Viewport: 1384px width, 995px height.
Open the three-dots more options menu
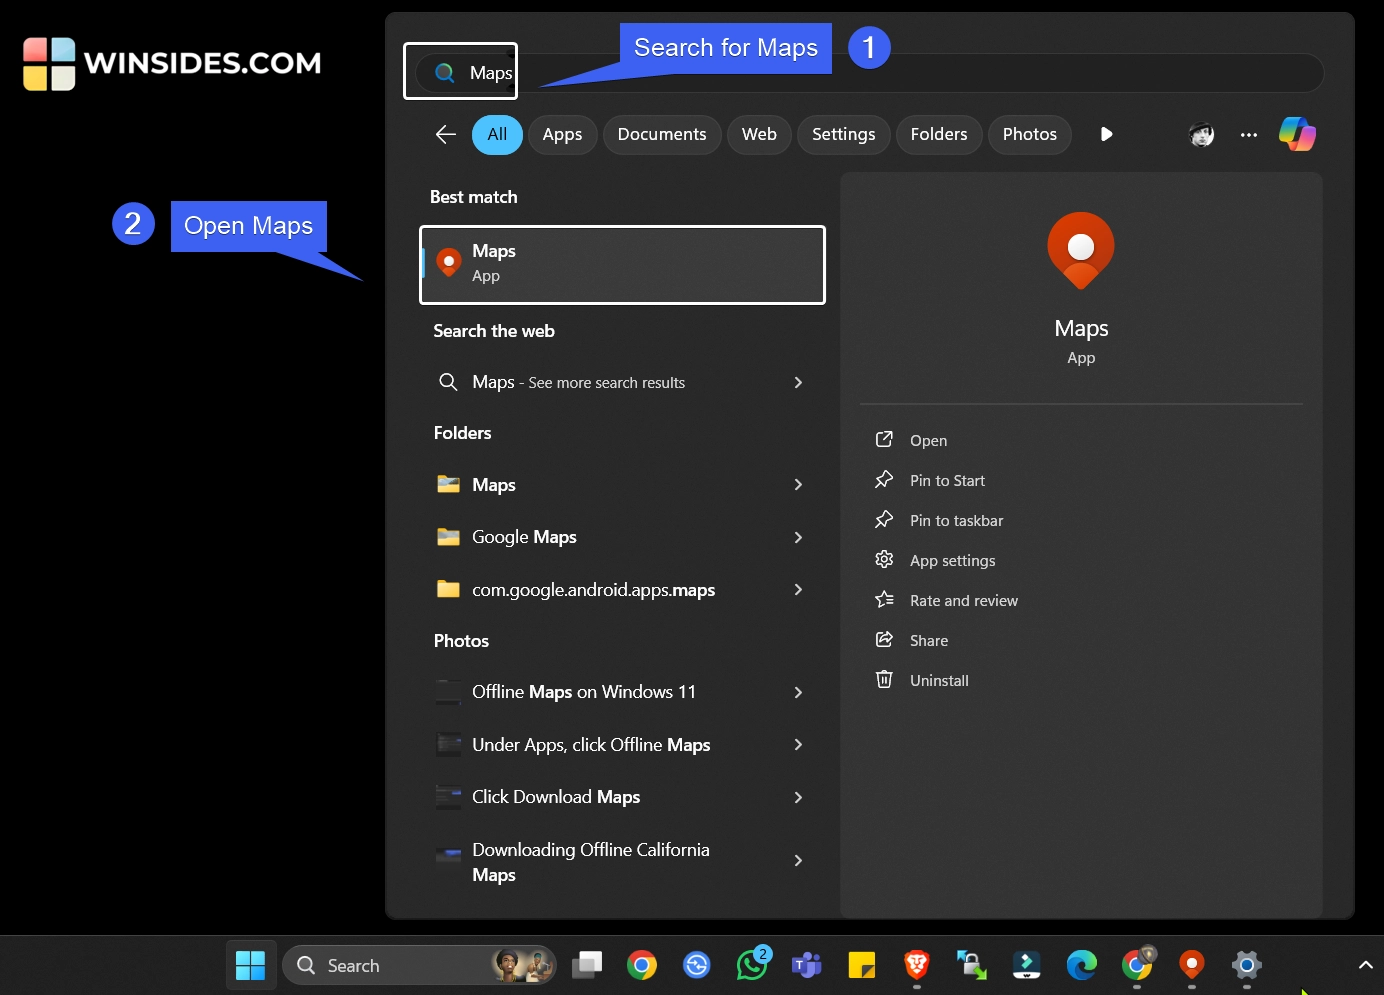tap(1249, 134)
